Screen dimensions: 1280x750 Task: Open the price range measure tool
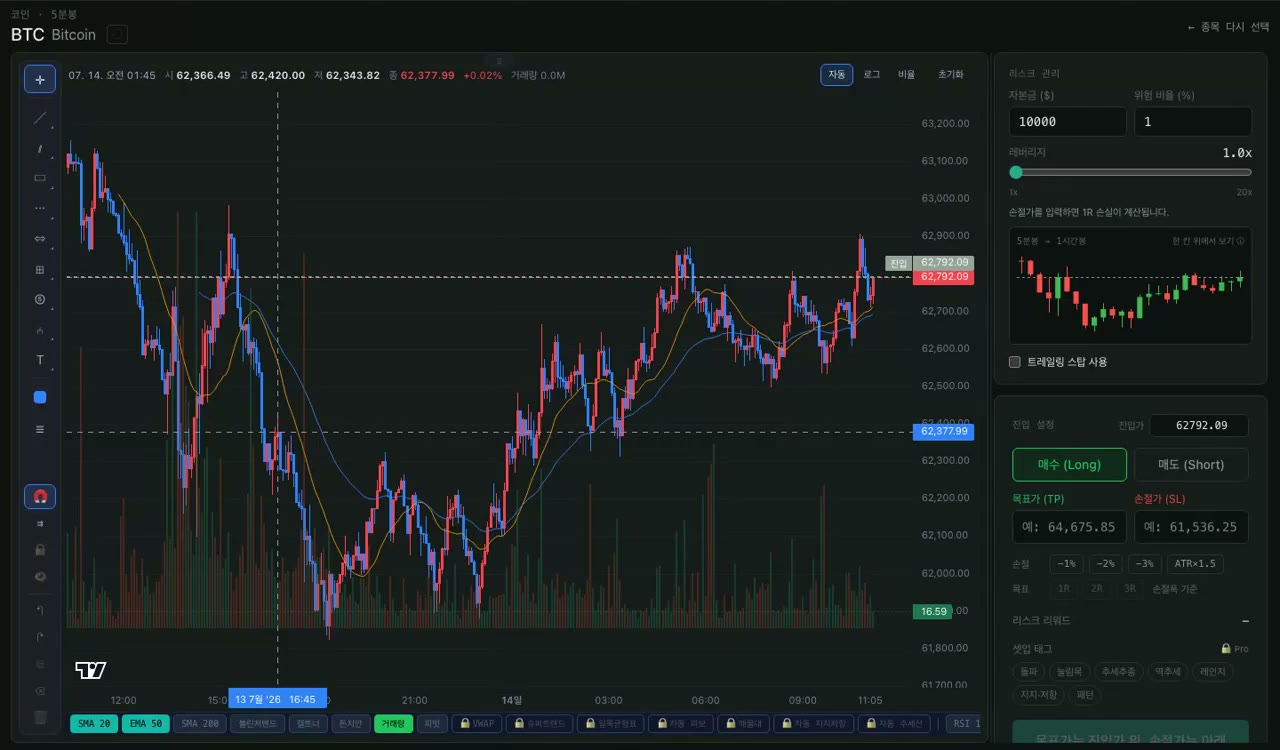pyautogui.click(x=40, y=238)
